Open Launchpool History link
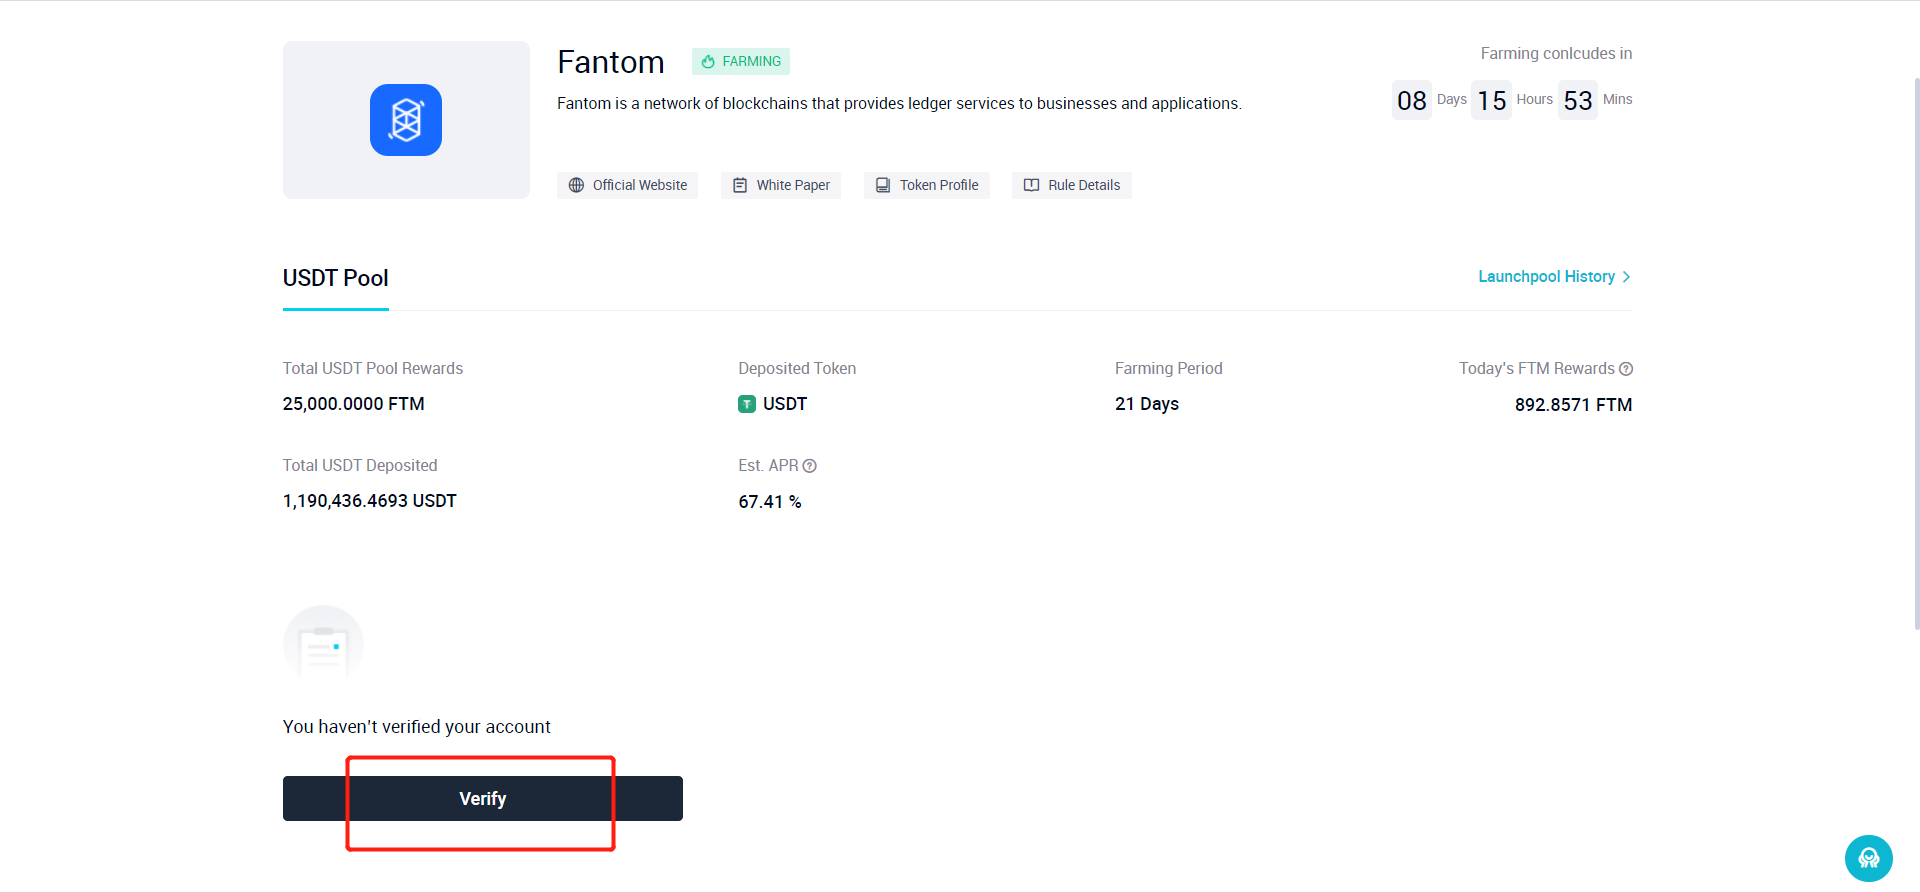Viewport: 1920px width, 892px height. pyautogui.click(x=1547, y=276)
